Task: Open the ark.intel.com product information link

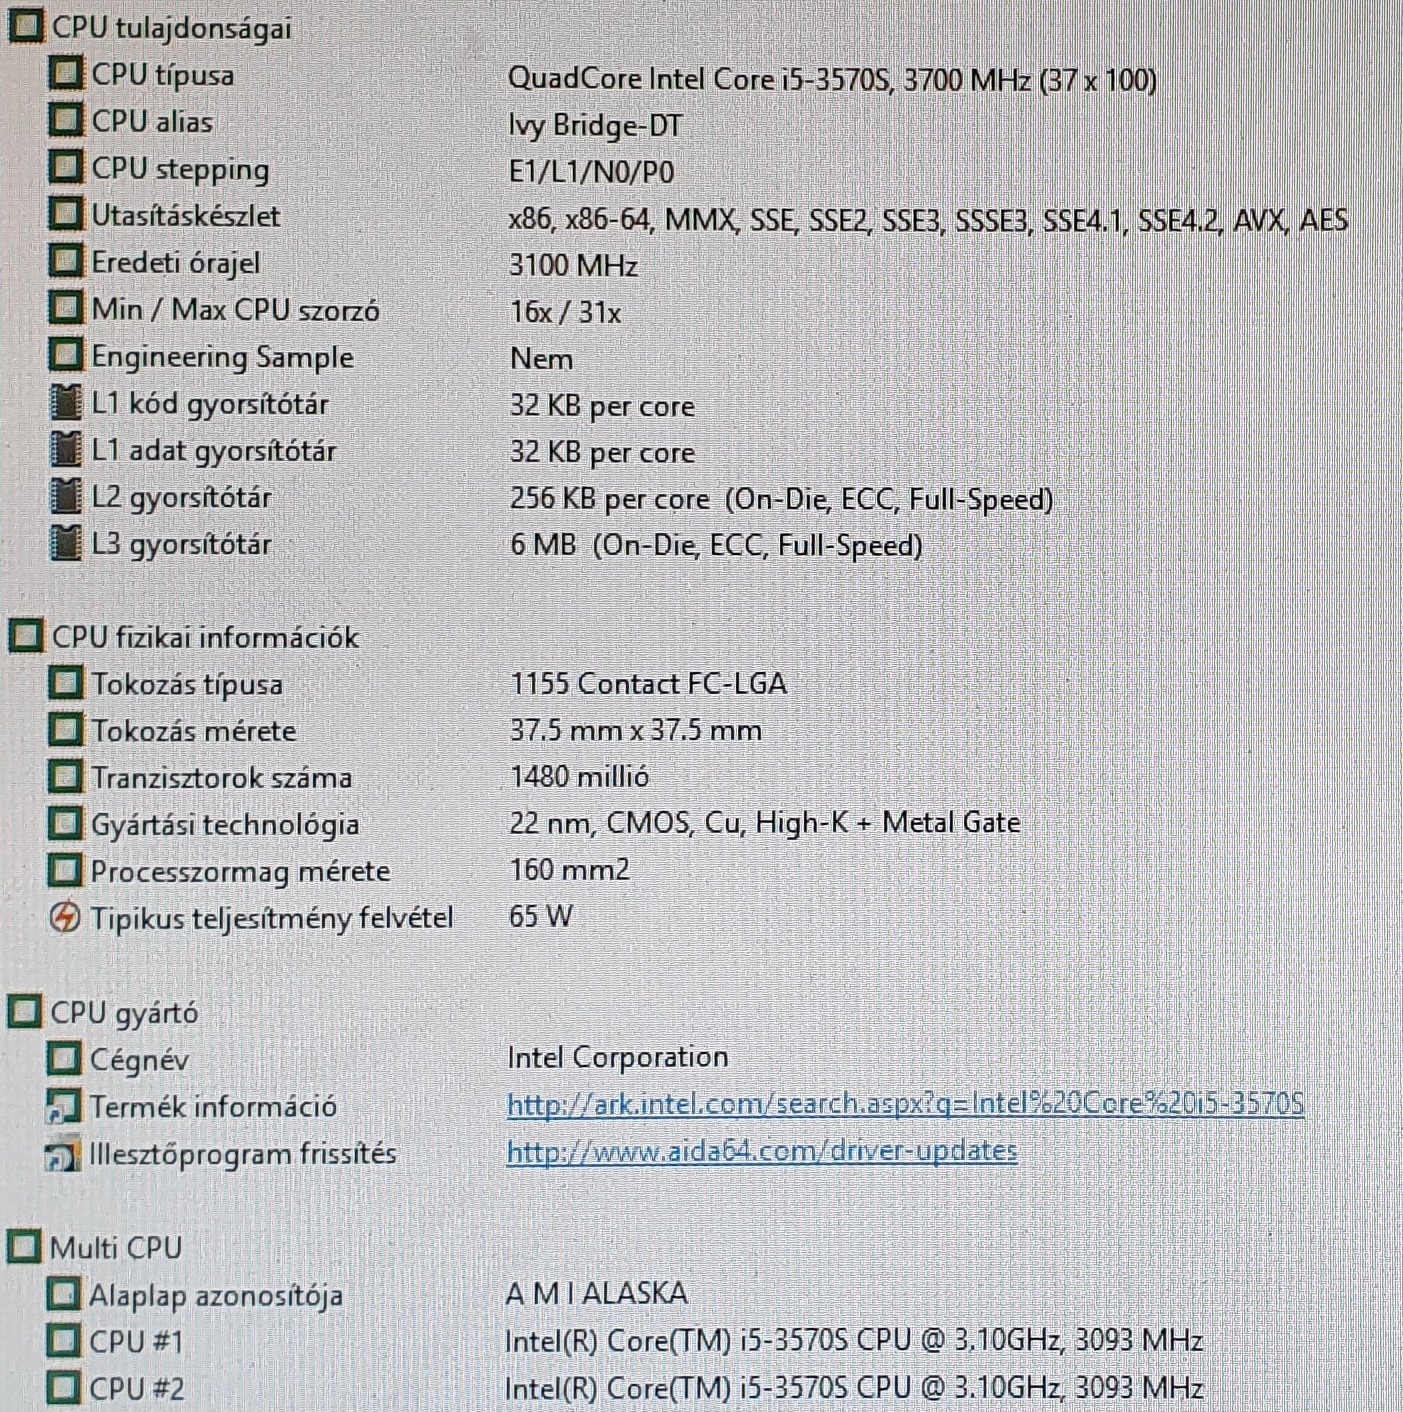Action: click(x=905, y=1104)
